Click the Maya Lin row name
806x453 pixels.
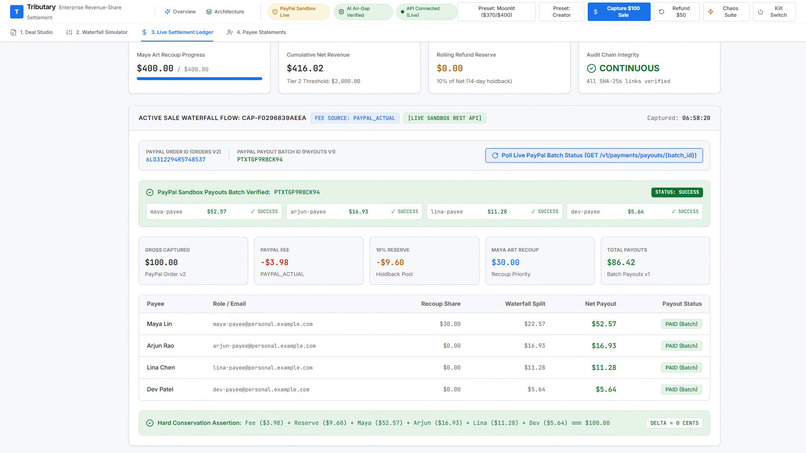click(x=159, y=324)
